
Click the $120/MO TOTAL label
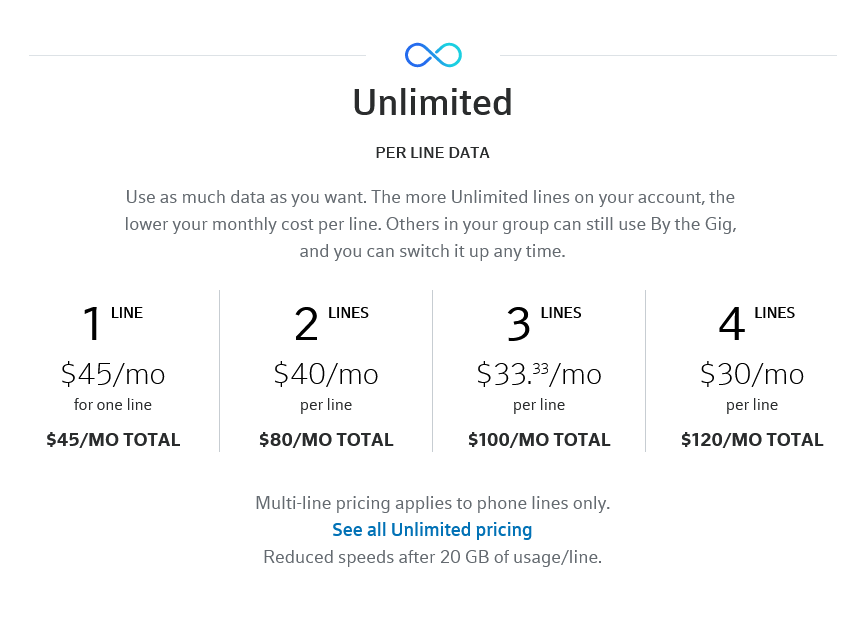[752, 439]
